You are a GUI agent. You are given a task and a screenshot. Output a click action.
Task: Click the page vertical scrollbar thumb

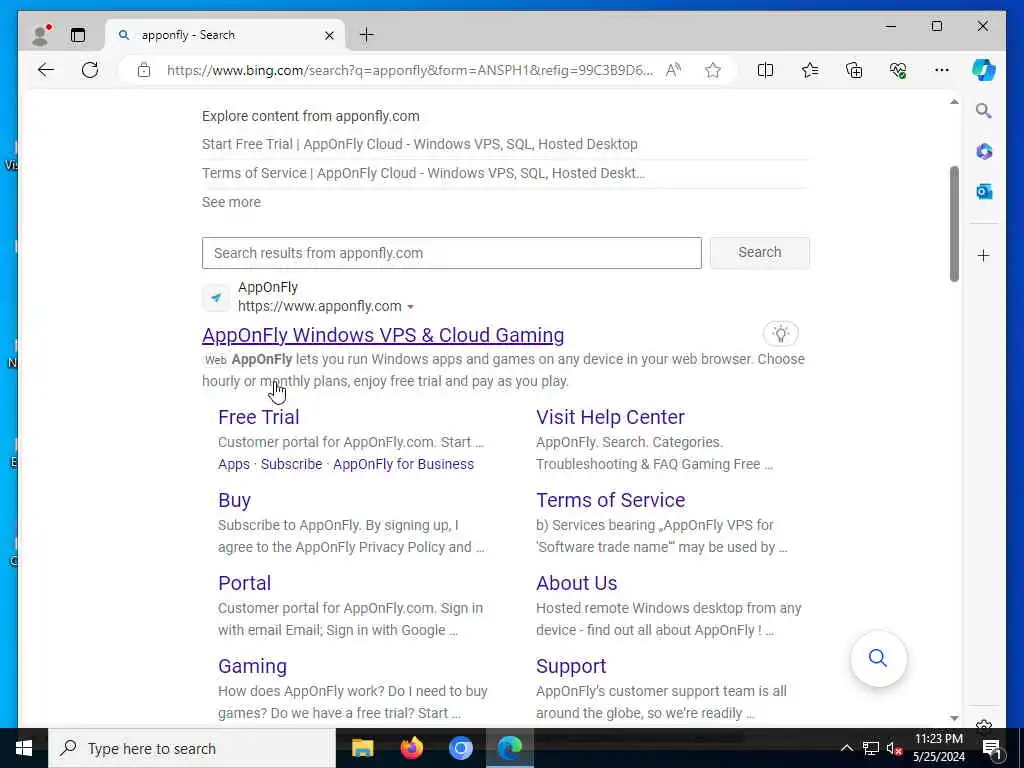pos(954,223)
